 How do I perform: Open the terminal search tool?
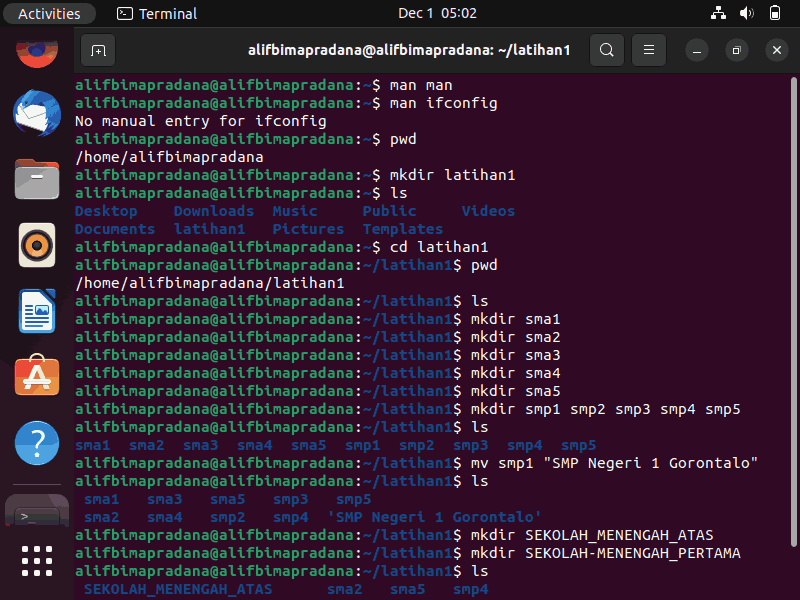(607, 50)
